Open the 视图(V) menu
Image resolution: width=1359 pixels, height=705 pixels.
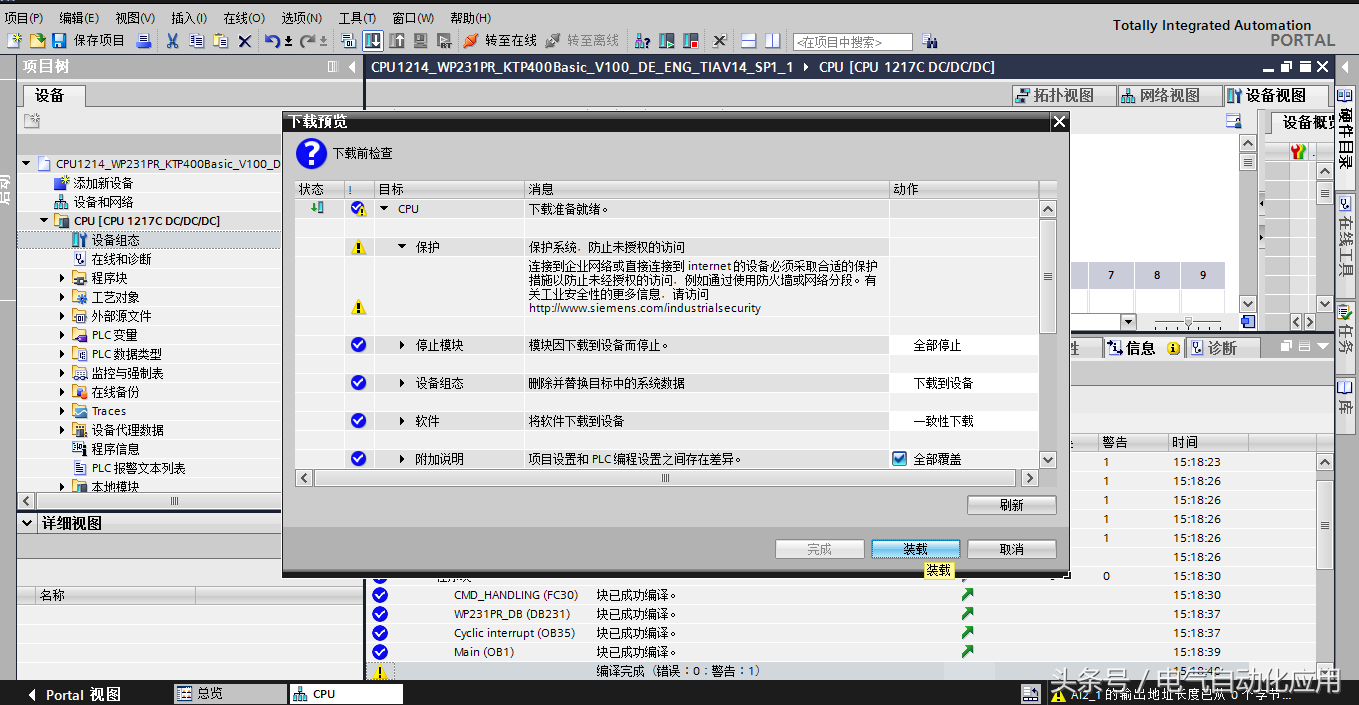coord(135,18)
